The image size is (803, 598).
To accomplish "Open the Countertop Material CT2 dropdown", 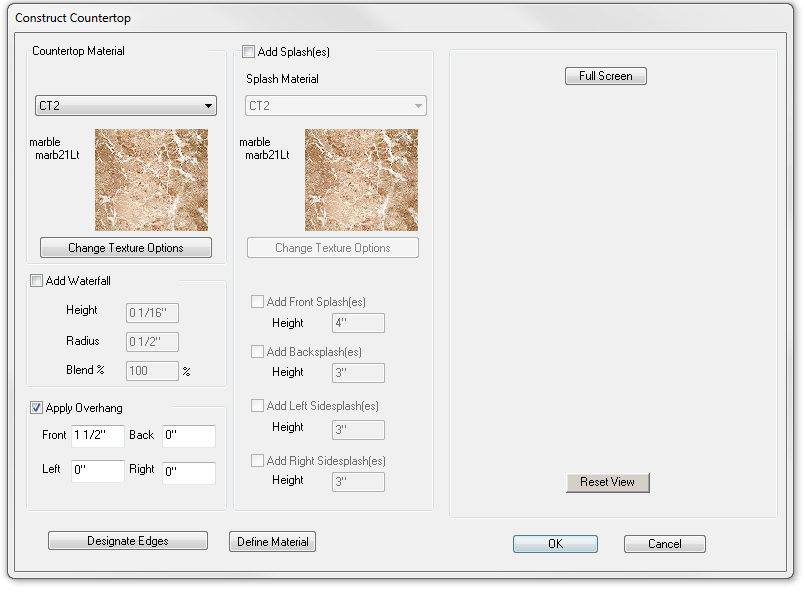I will [x=126, y=106].
